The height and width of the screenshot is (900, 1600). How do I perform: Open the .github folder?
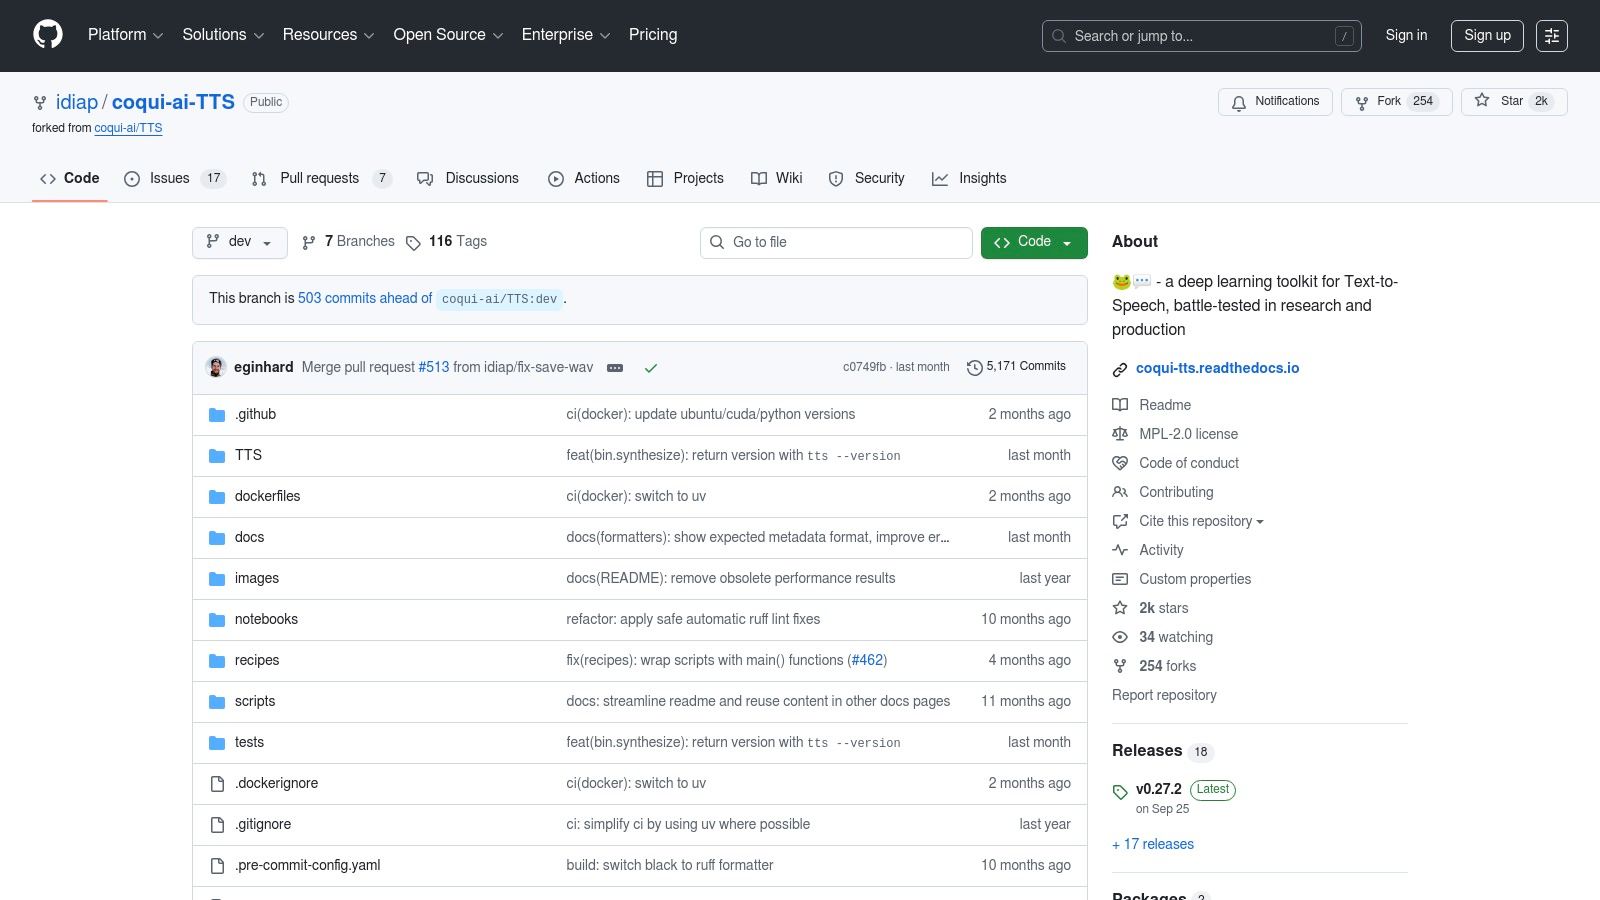[x=256, y=414]
